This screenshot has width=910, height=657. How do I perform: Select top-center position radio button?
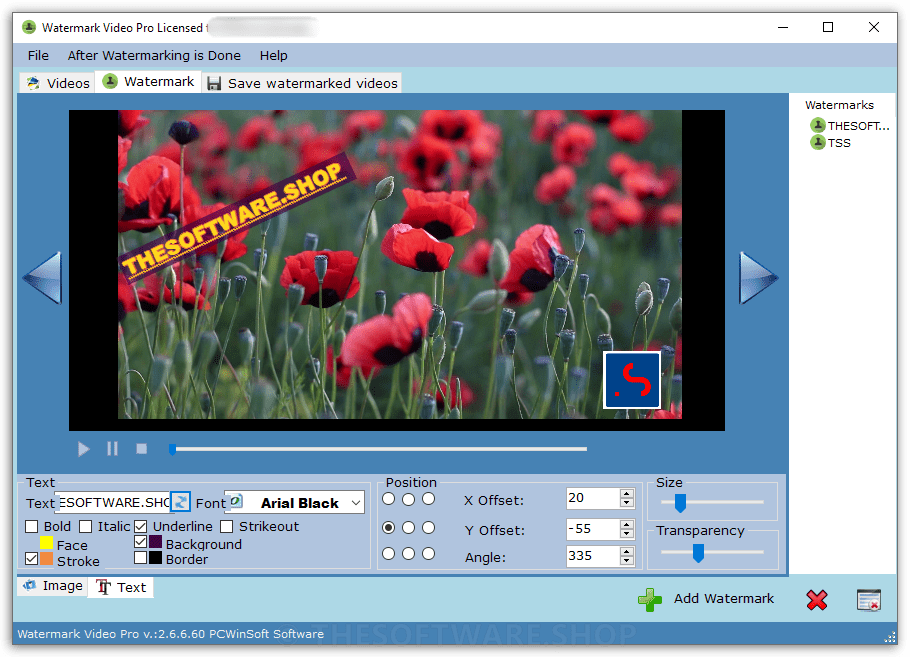coord(409,499)
